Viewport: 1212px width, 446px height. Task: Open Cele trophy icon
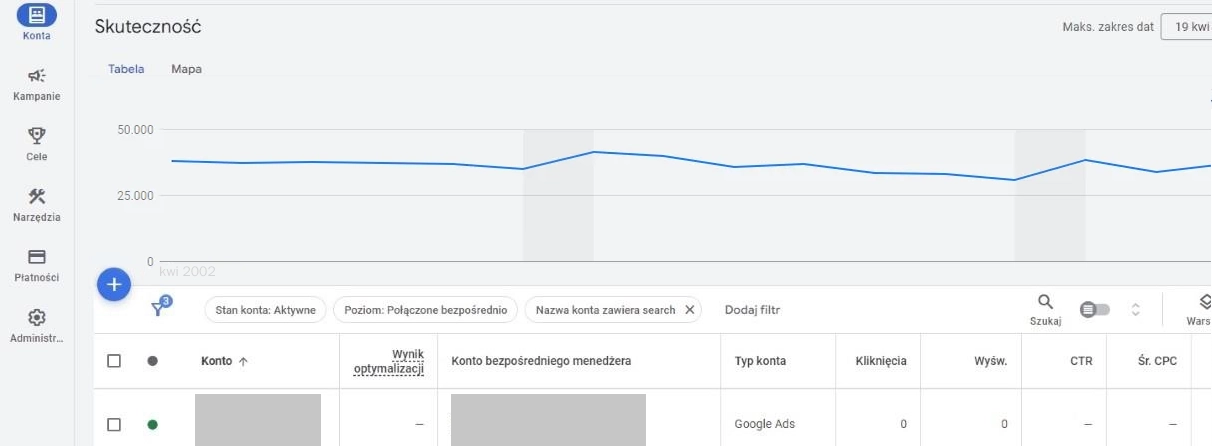click(36, 135)
